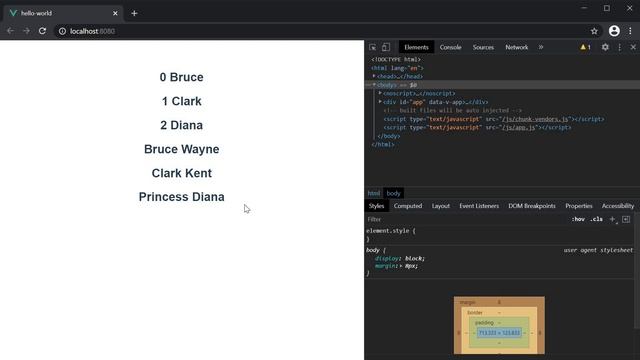The height and width of the screenshot is (360, 640).
Task: Click the '2 Diana' heading
Action: pyautogui.click(x=182, y=125)
